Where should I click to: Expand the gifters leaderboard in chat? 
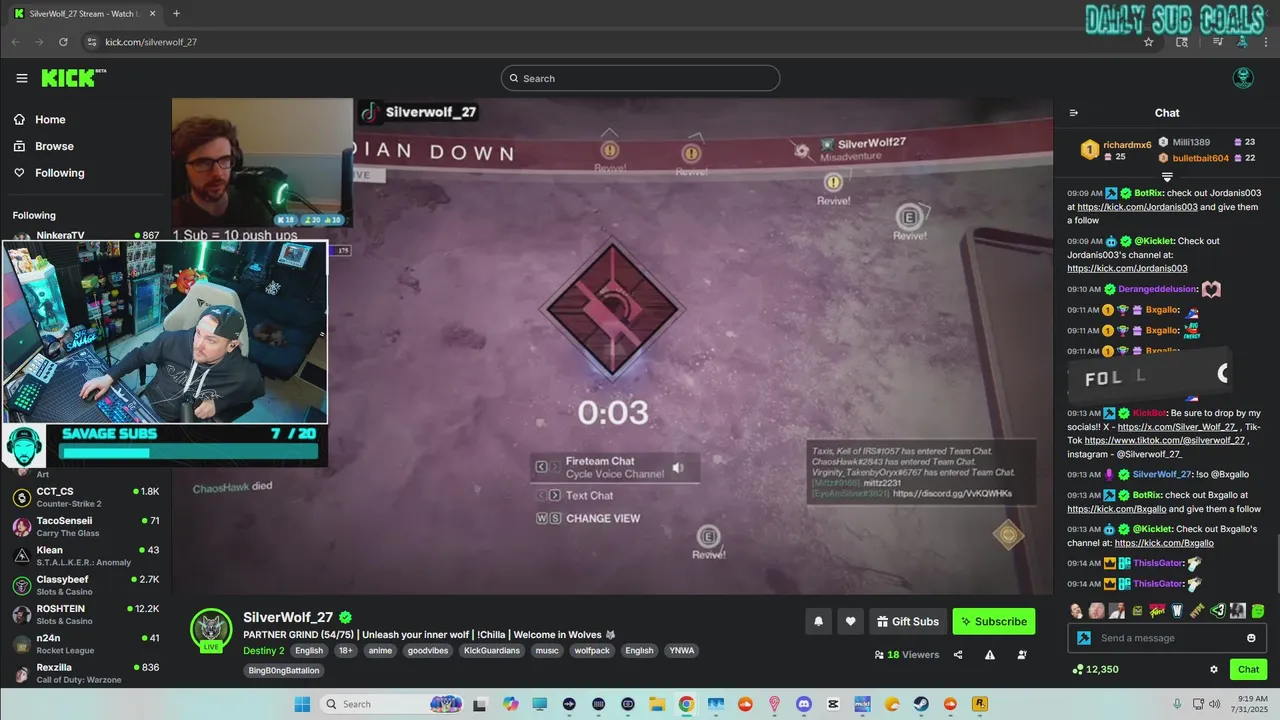coord(1166,177)
